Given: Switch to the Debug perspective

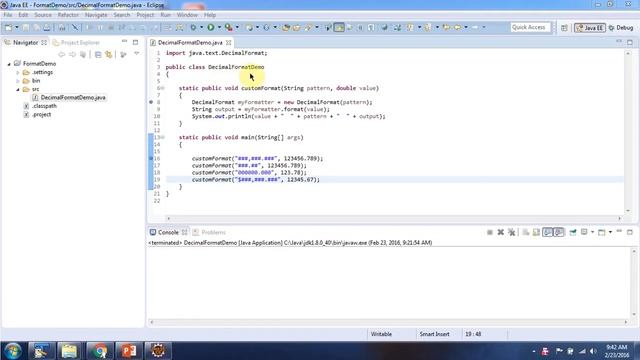Looking at the screenshot, I should click(x=621, y=28).
